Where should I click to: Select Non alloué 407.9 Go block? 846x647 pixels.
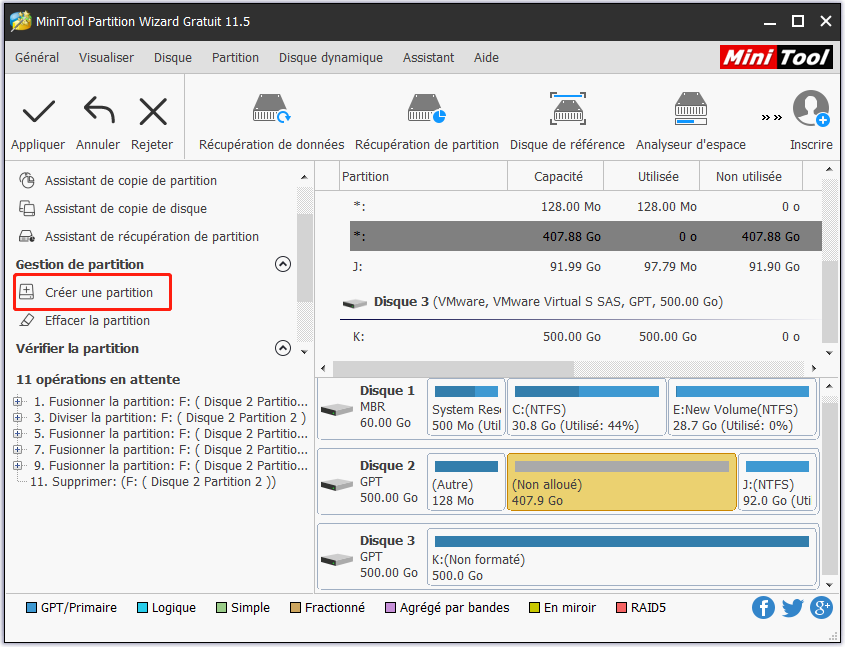coord(622,482)
